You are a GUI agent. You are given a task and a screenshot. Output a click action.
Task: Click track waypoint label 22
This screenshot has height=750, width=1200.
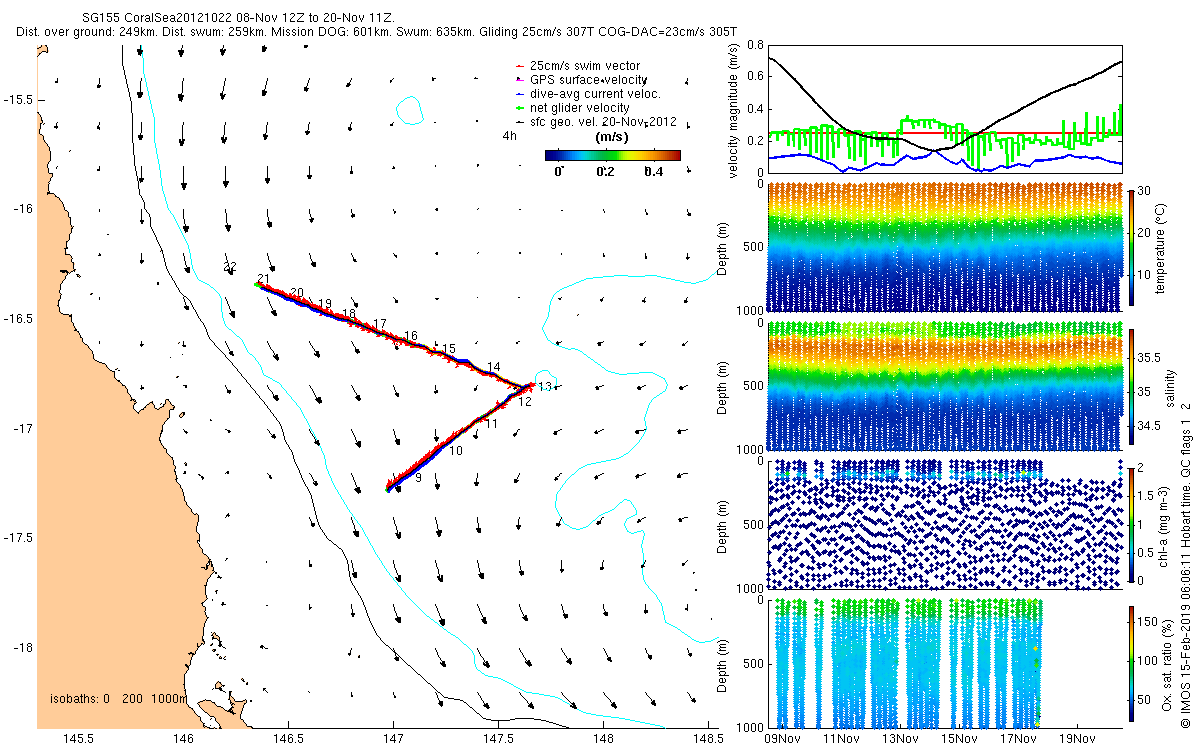(x=230, y=268)
